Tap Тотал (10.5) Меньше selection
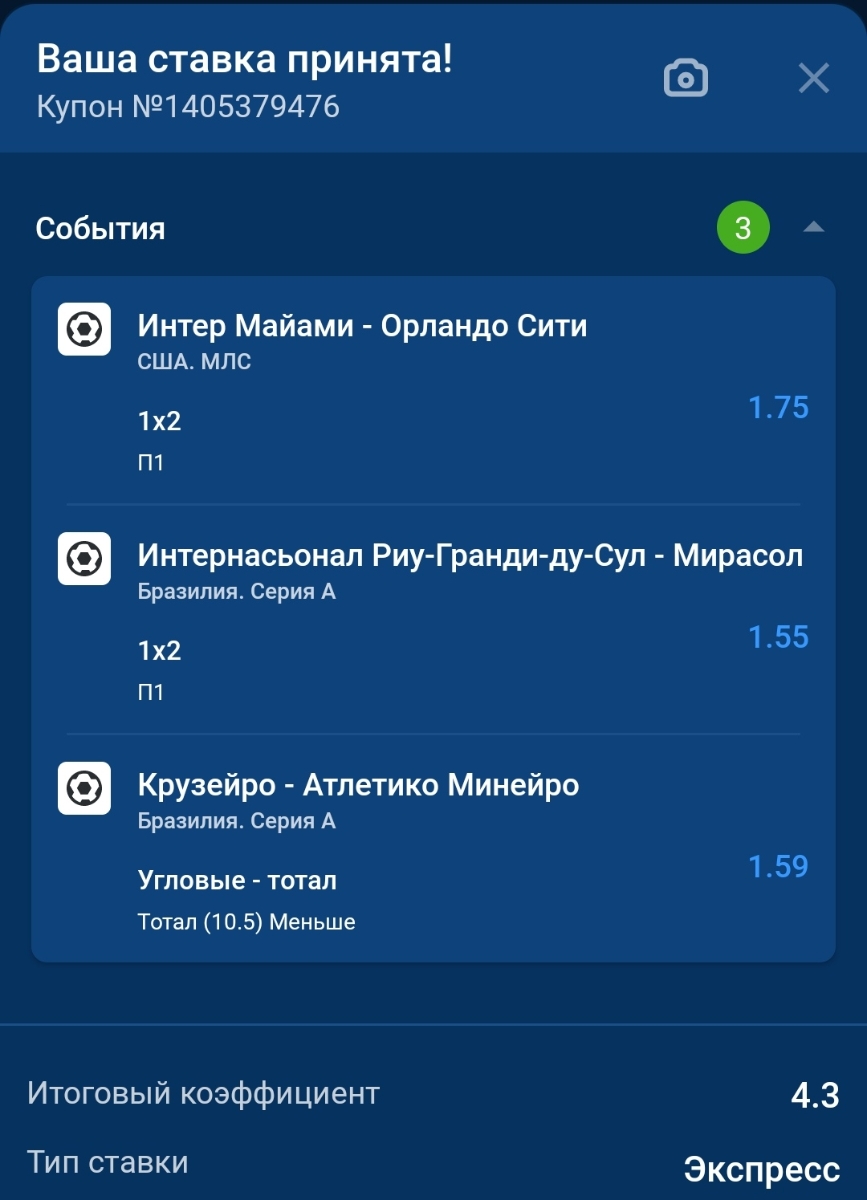 coord(246,922)
